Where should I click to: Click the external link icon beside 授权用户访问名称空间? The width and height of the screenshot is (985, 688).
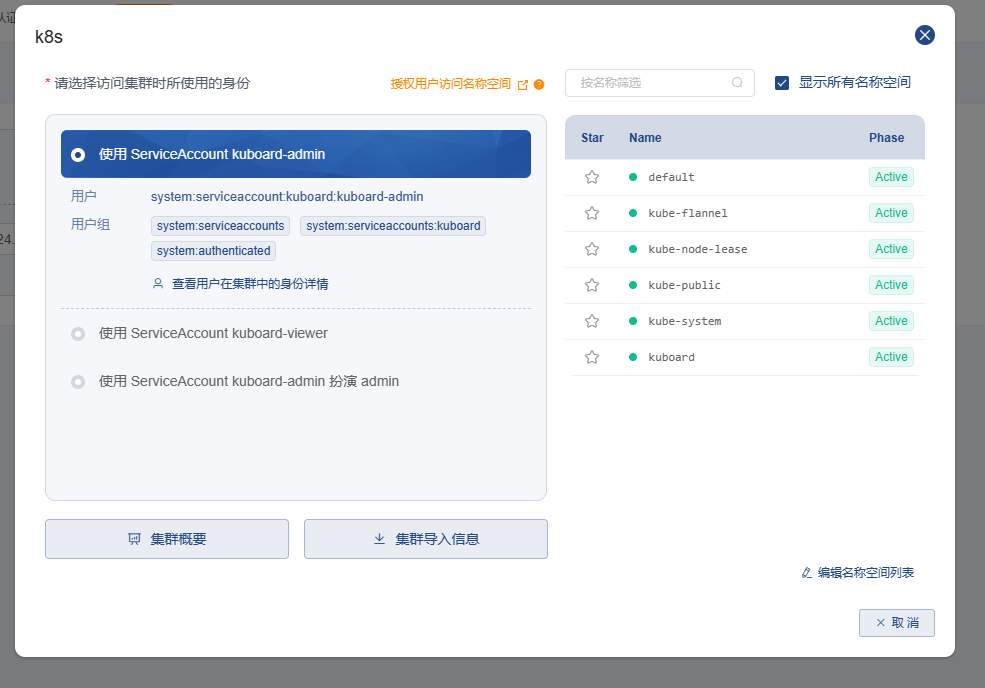(x=523, y=84)
